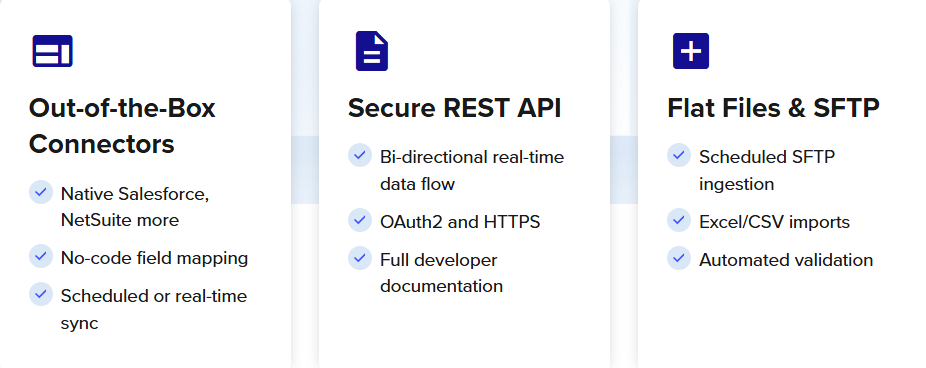Select the Out-of-the-Box Connectors heading
926x368 pixels.
pos(122,126)
